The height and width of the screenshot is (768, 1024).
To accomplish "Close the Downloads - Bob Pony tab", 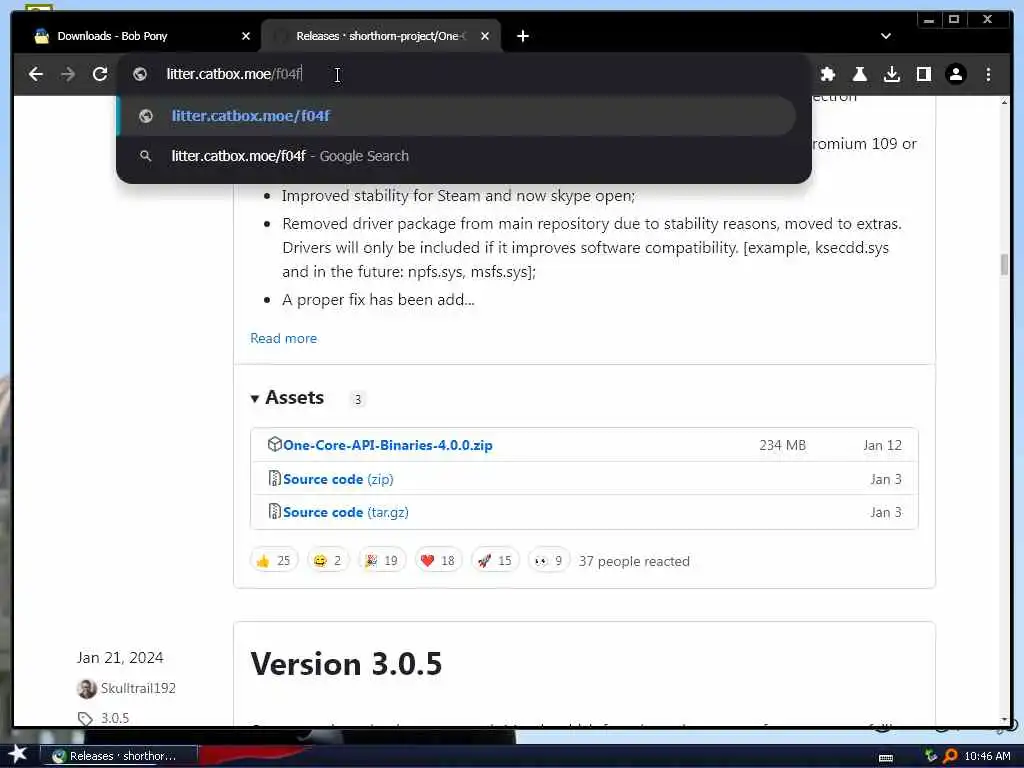I will coord(246,36).
